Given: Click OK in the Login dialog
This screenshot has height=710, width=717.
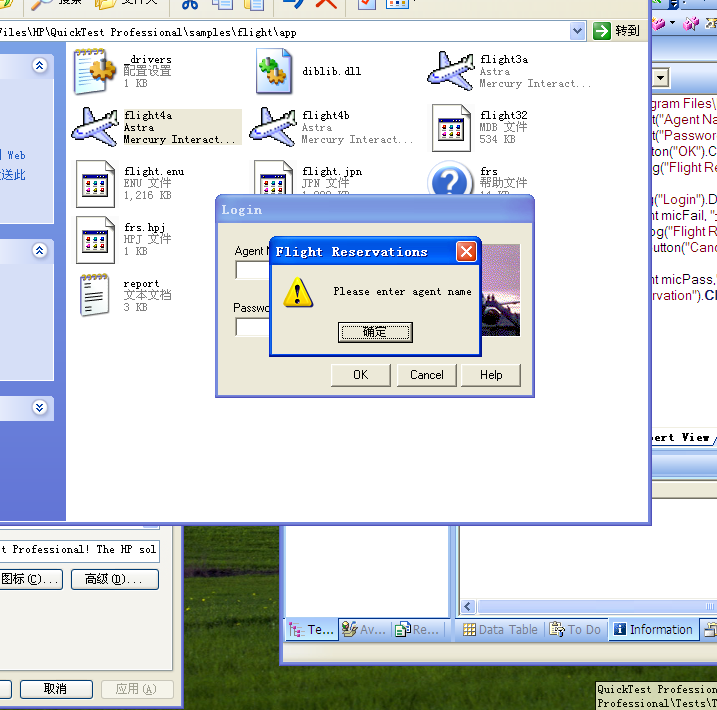Looking at the screenshot, I should 361,375.
